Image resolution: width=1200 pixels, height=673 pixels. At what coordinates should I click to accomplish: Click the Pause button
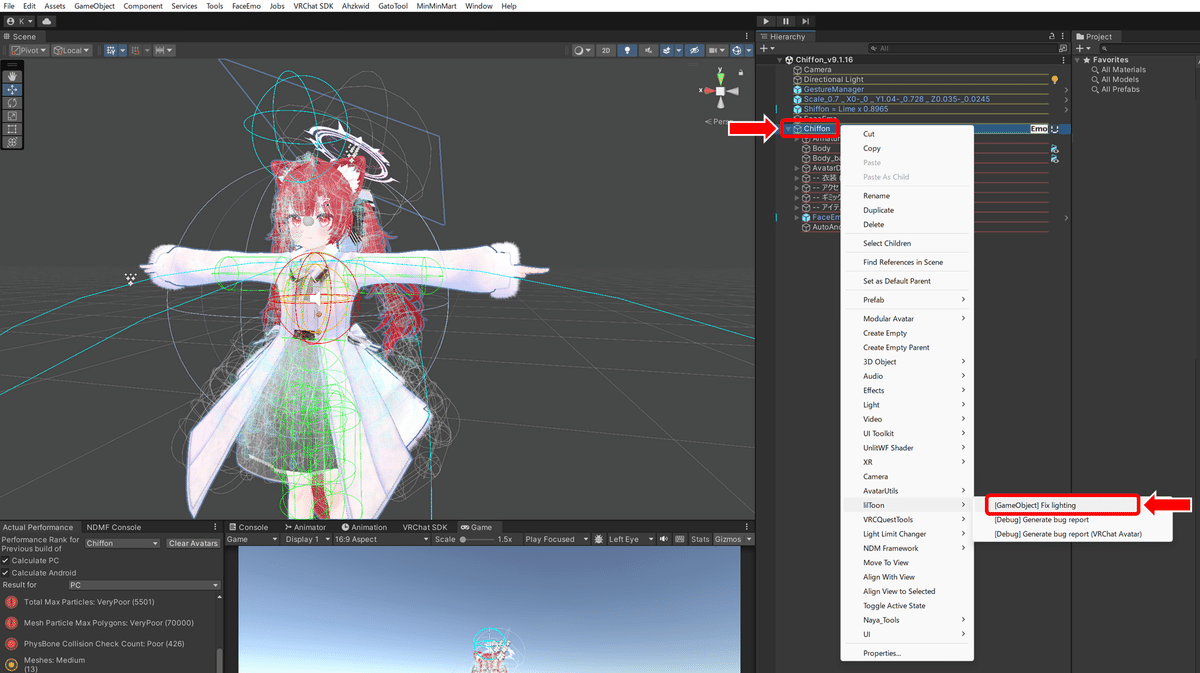[786, 20]
